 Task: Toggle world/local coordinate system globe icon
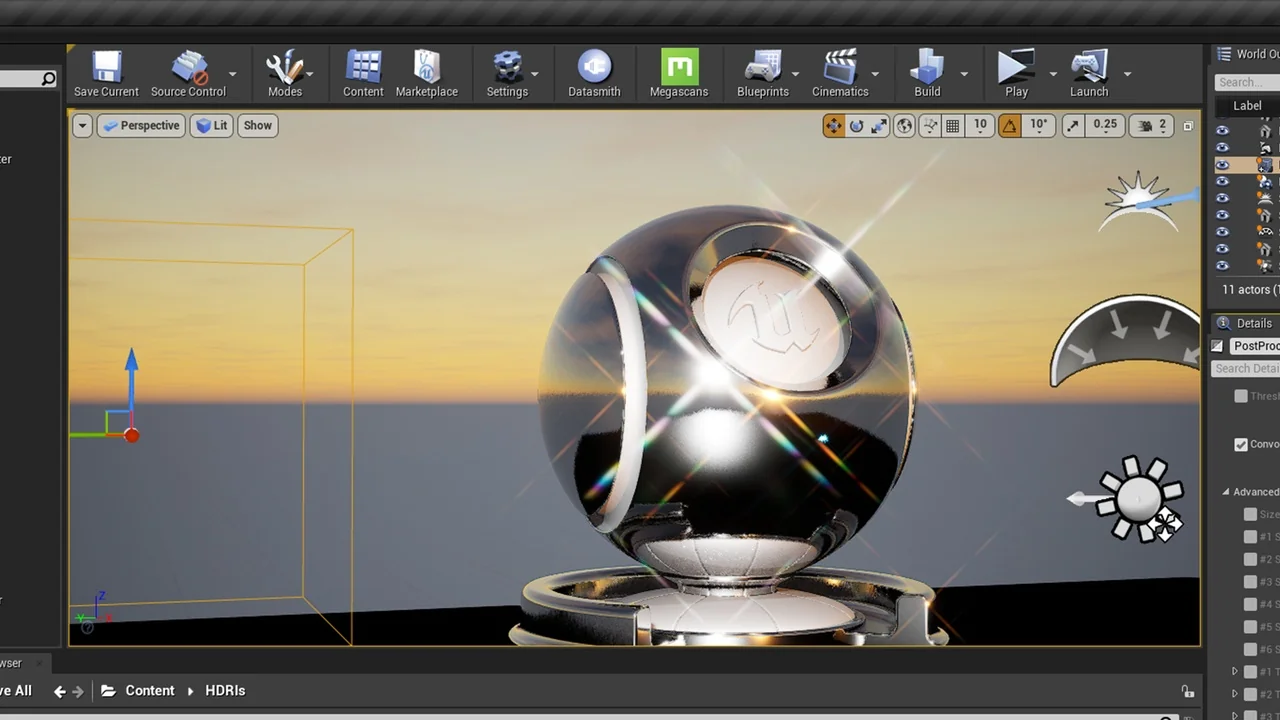(x=904, y=126)
